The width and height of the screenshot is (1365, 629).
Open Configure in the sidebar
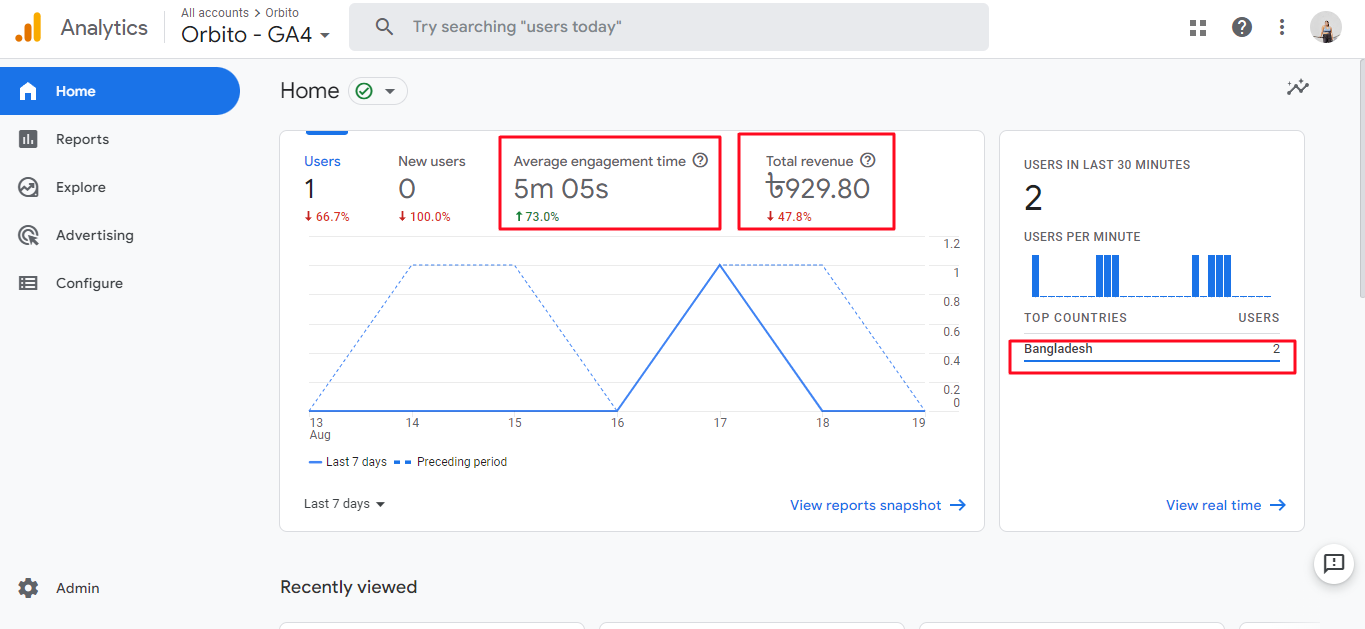(120, 283)
